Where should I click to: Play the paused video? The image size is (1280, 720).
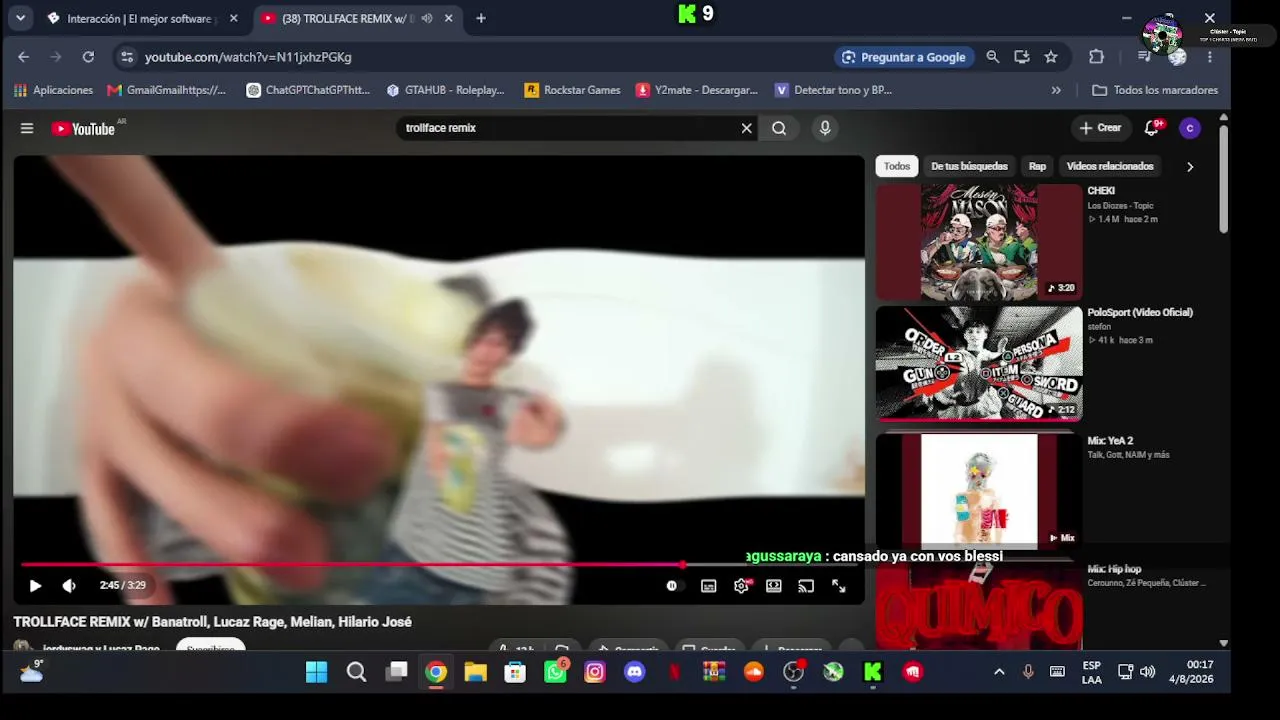tap(35, 586)
